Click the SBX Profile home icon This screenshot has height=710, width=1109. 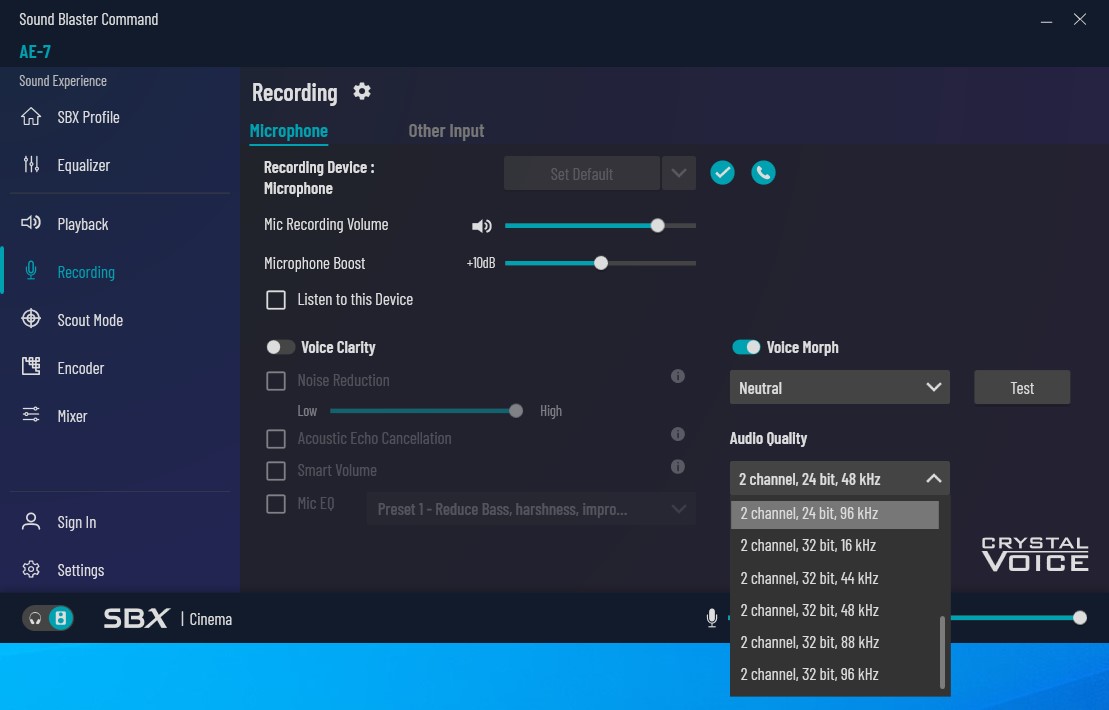coord(31,117)
